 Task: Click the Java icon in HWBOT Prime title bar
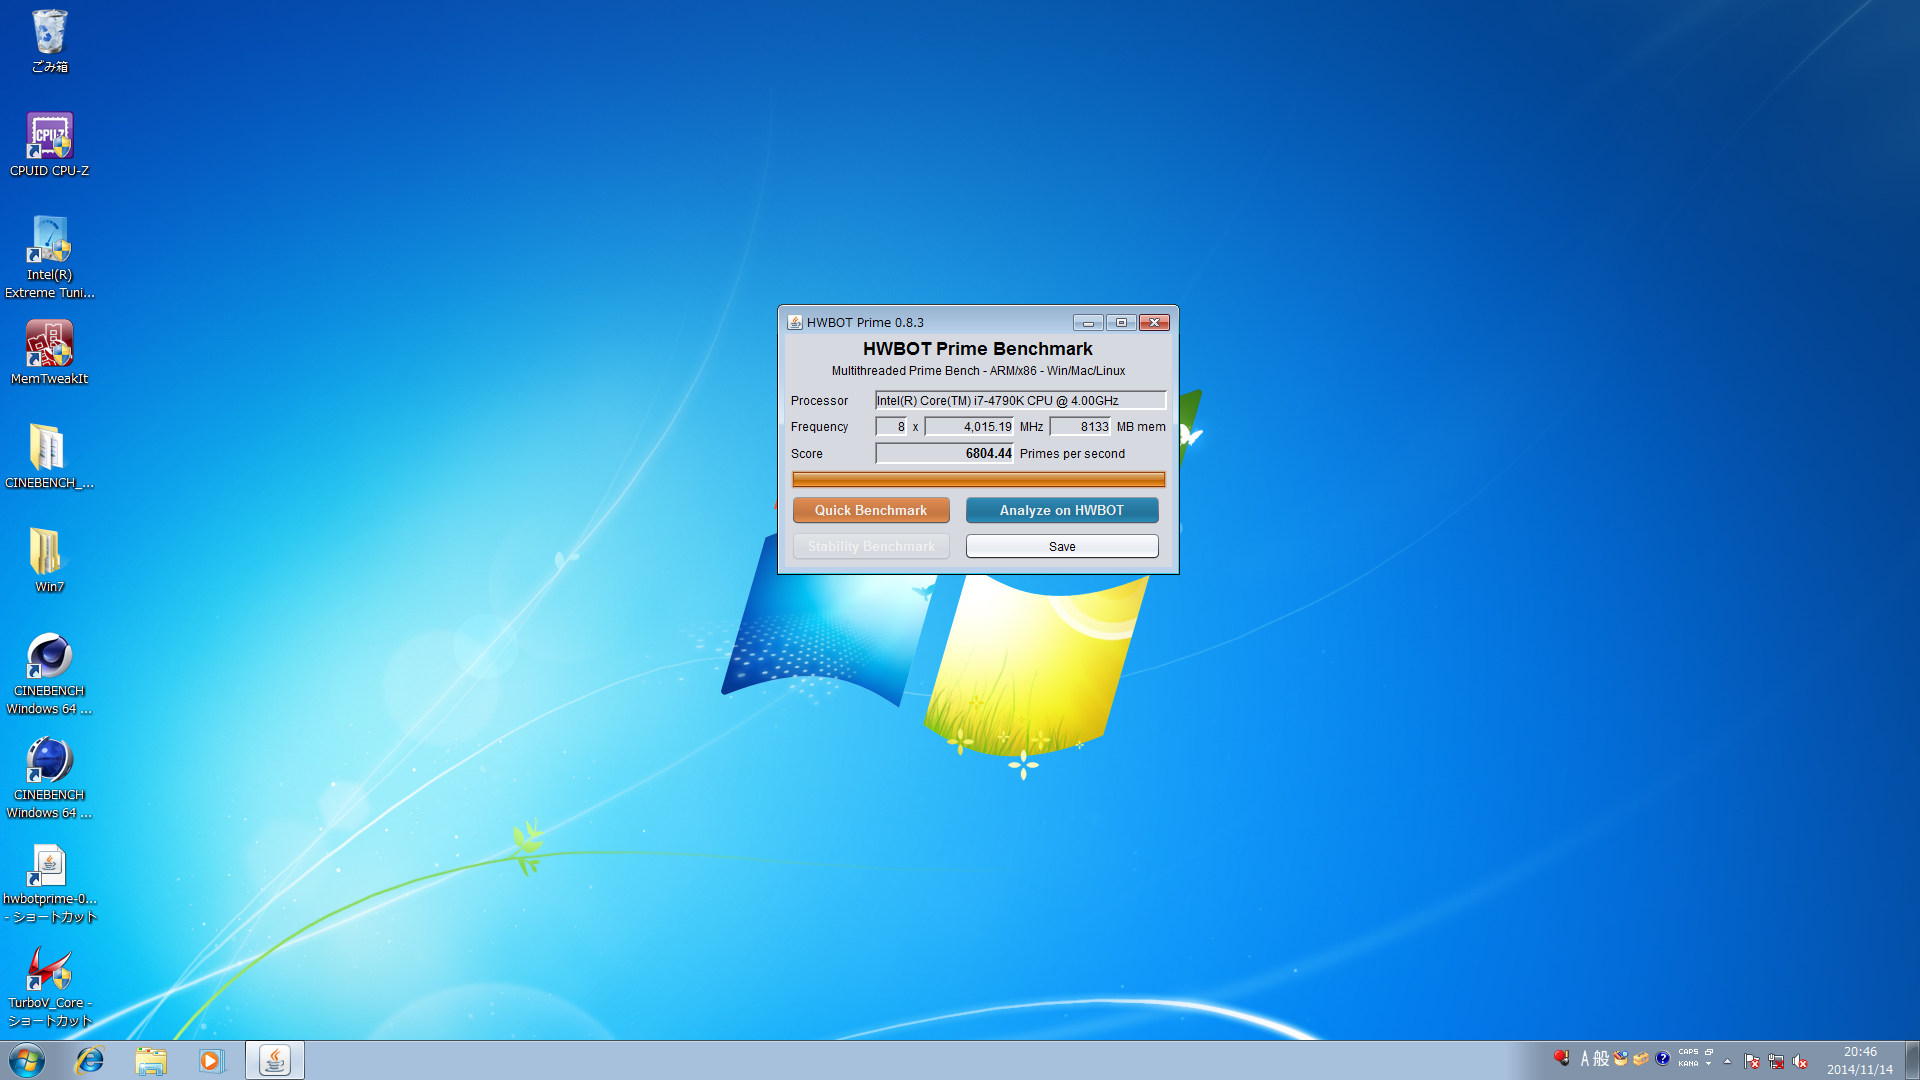[795, 322]
